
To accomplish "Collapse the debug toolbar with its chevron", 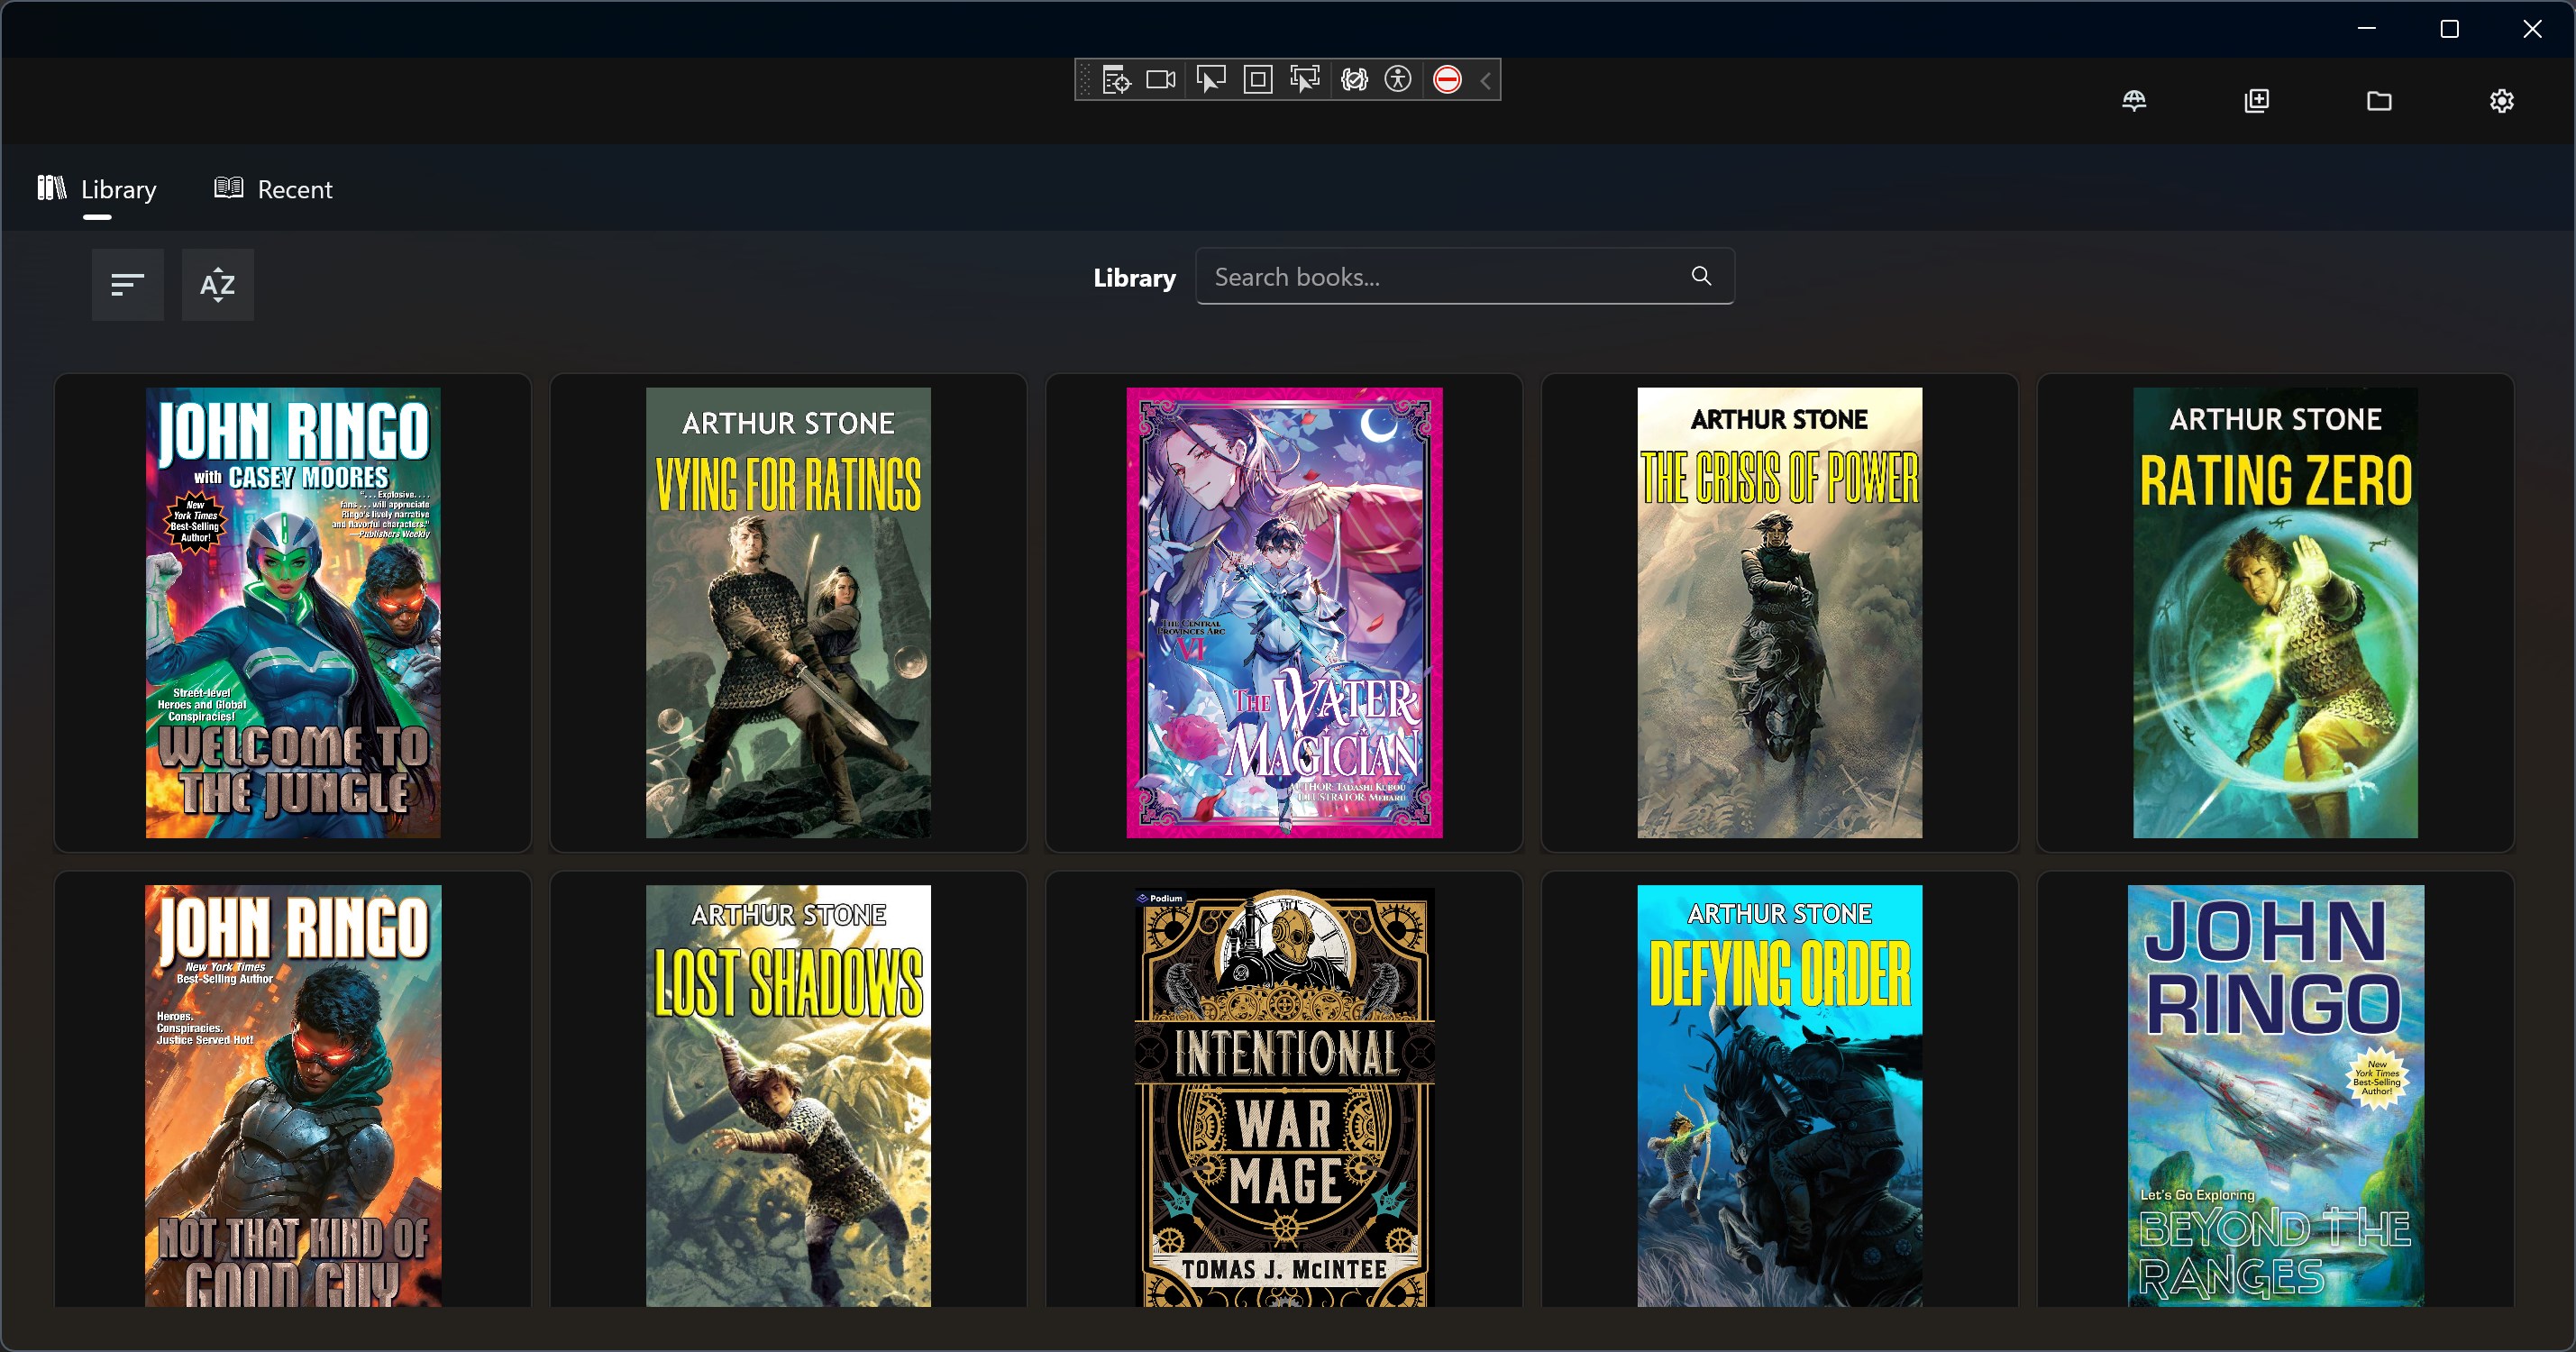I will (x=1486, y=80).
